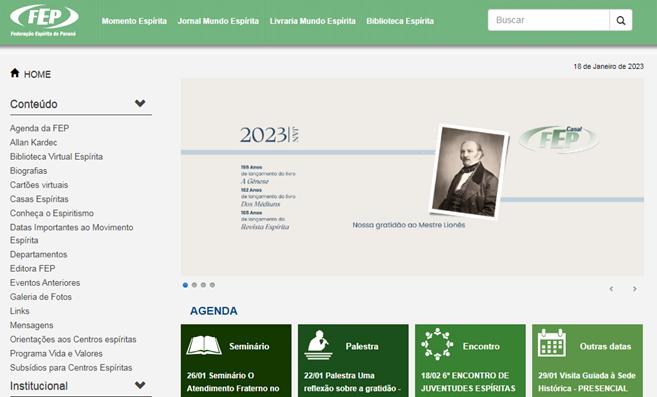Viewport: 657px width, 397px height.
Task: Open the Encontro people-circle icon card
Action: click(437, 345)
